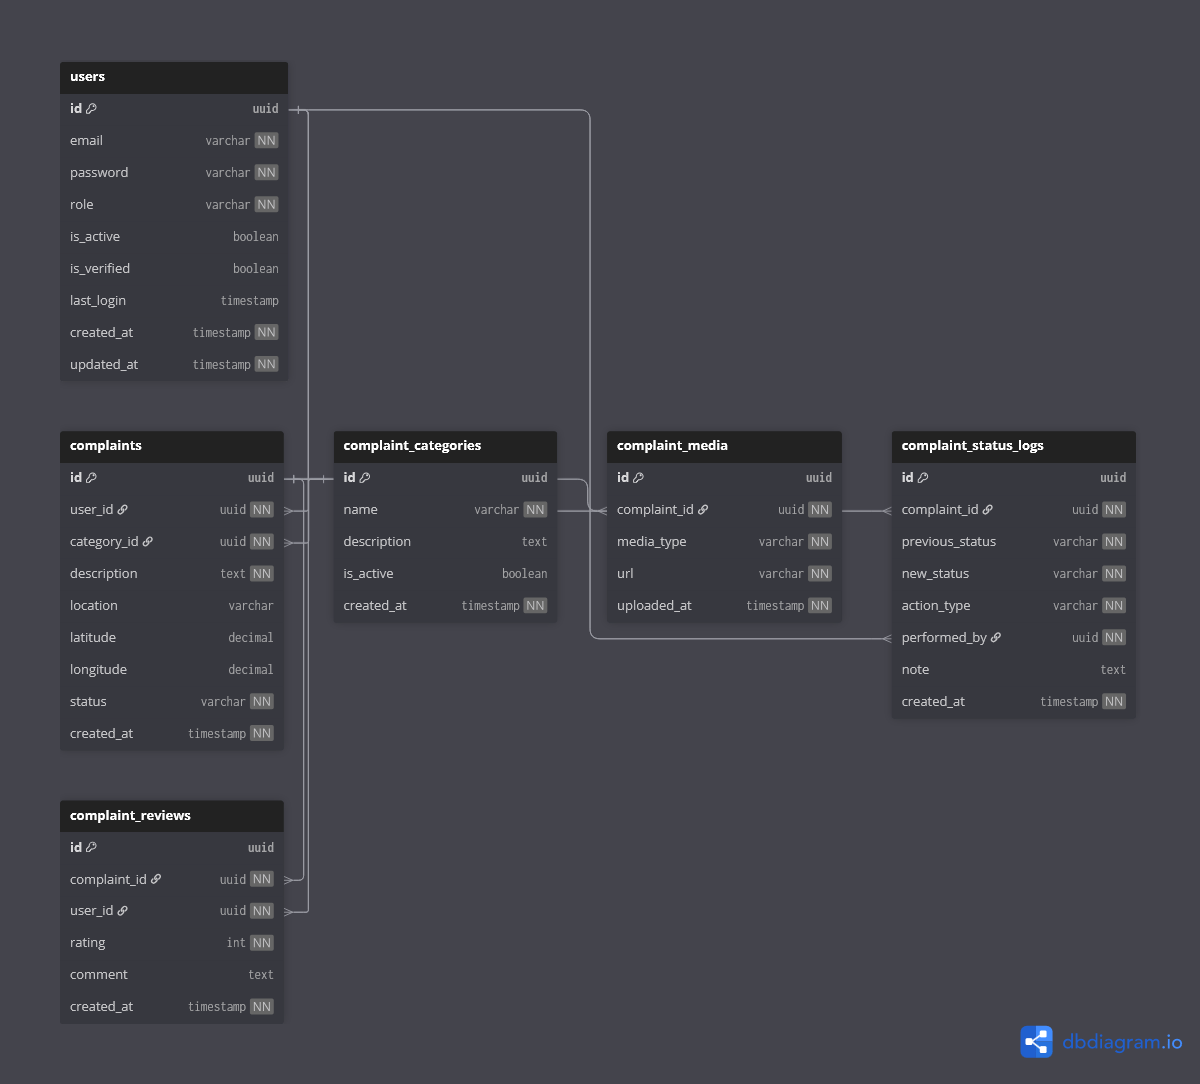The image size is (1200, 1084).
Task: Click the email field in users table
Action: pos(87,141)
